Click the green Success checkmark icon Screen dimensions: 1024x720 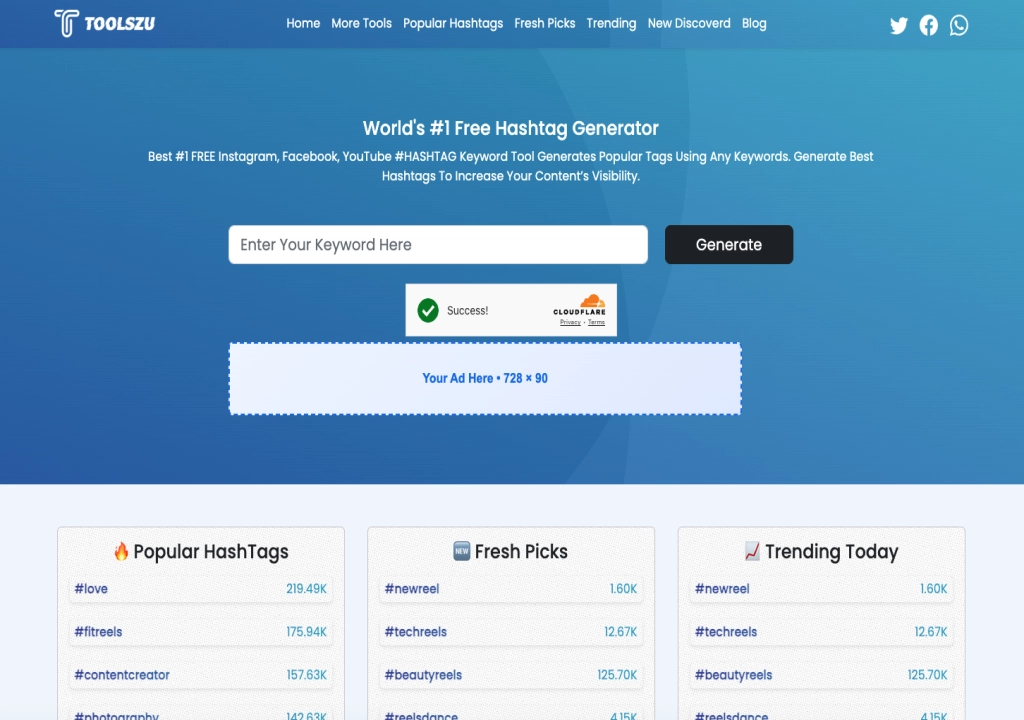click(x=428, y=310)
